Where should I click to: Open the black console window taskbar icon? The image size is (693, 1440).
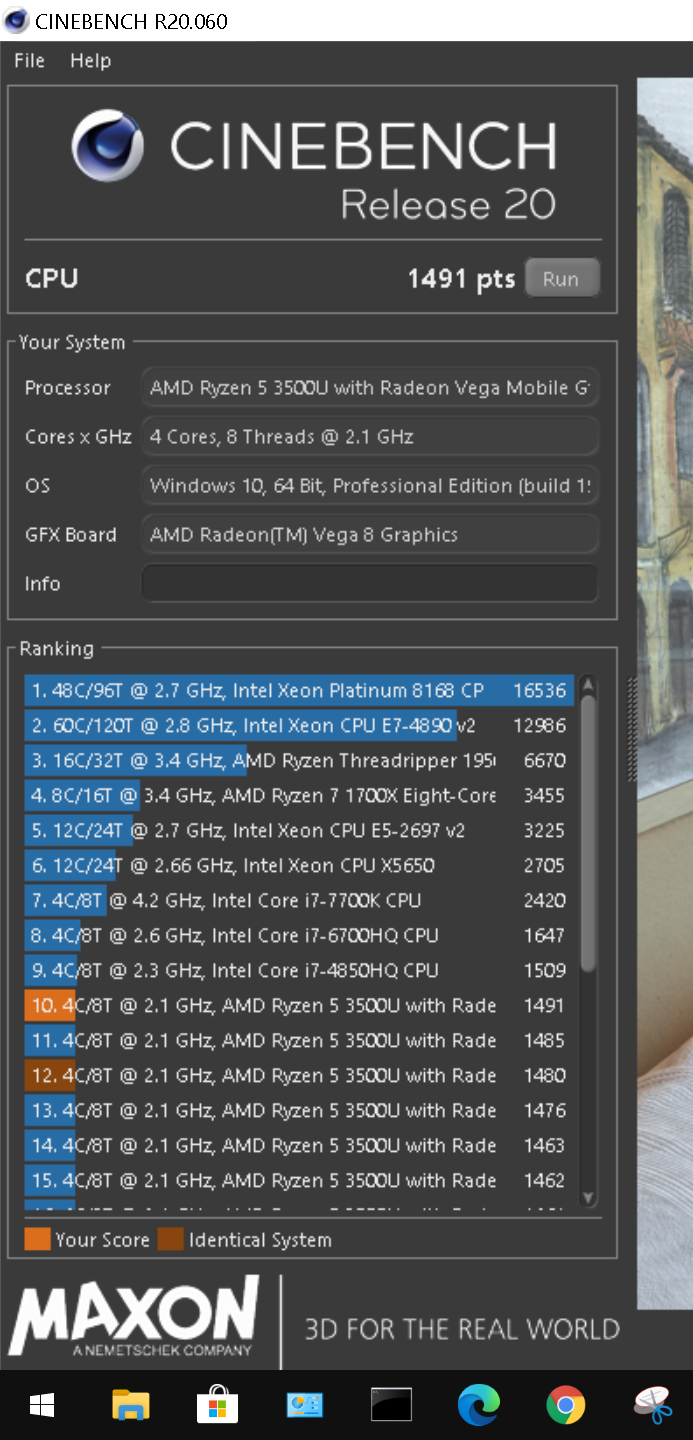[391, 1406]
